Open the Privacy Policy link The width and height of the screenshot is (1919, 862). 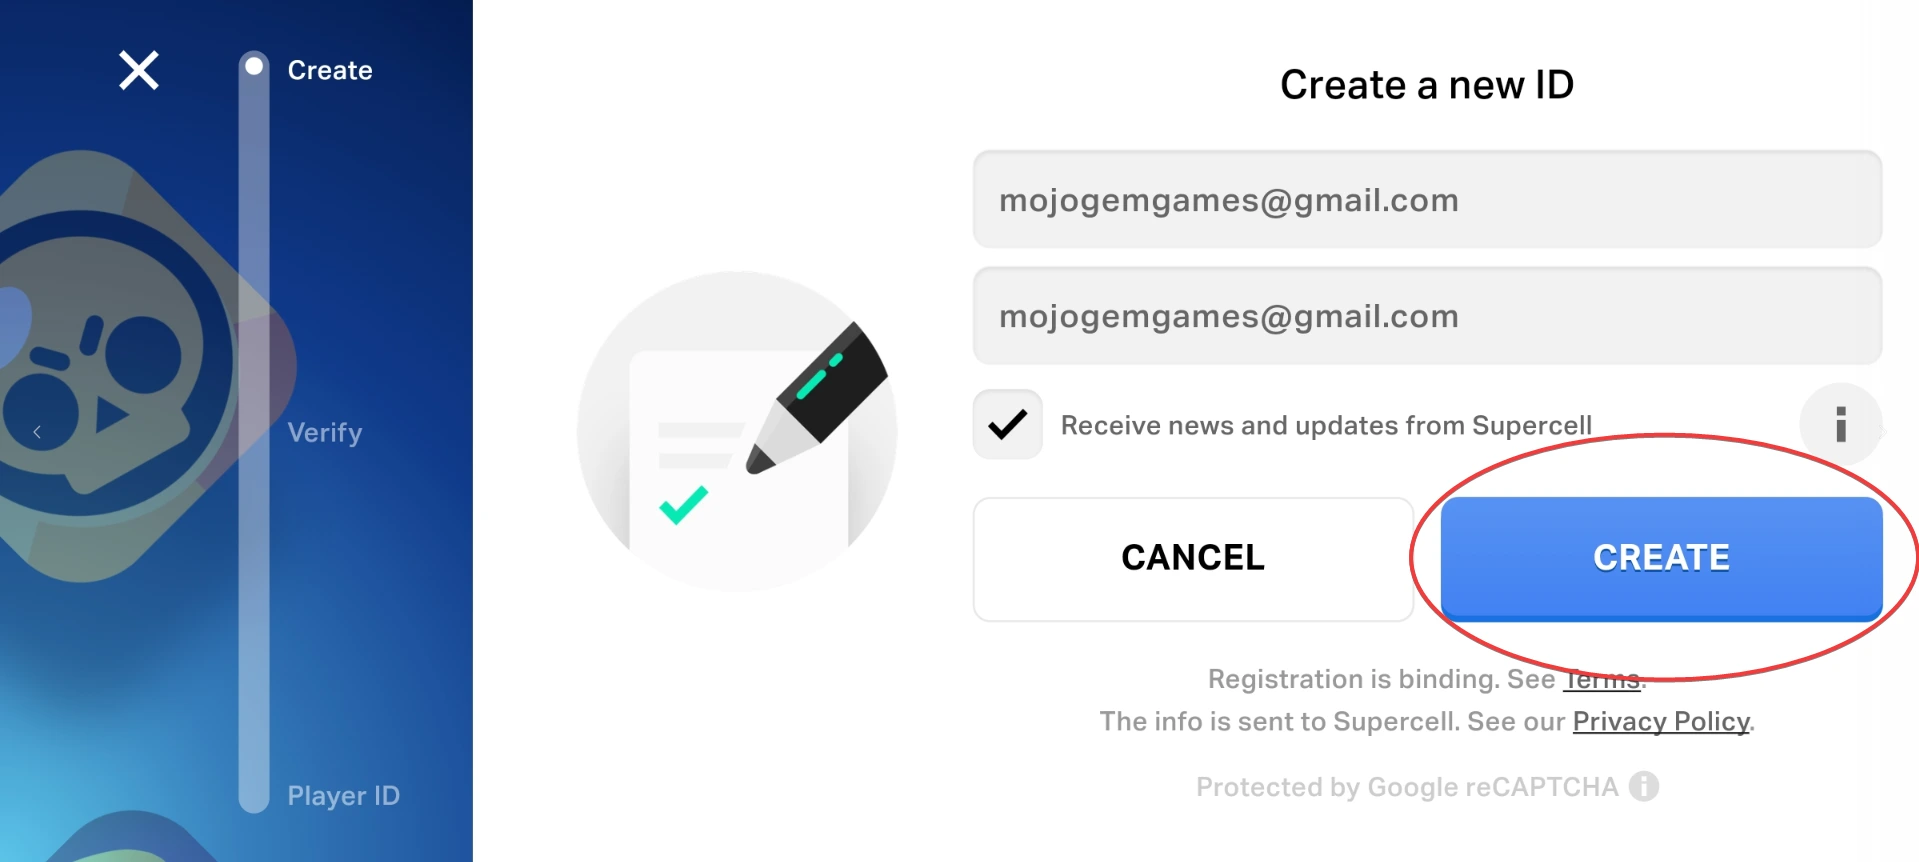pyautogui.click(x=1660, y=722)
